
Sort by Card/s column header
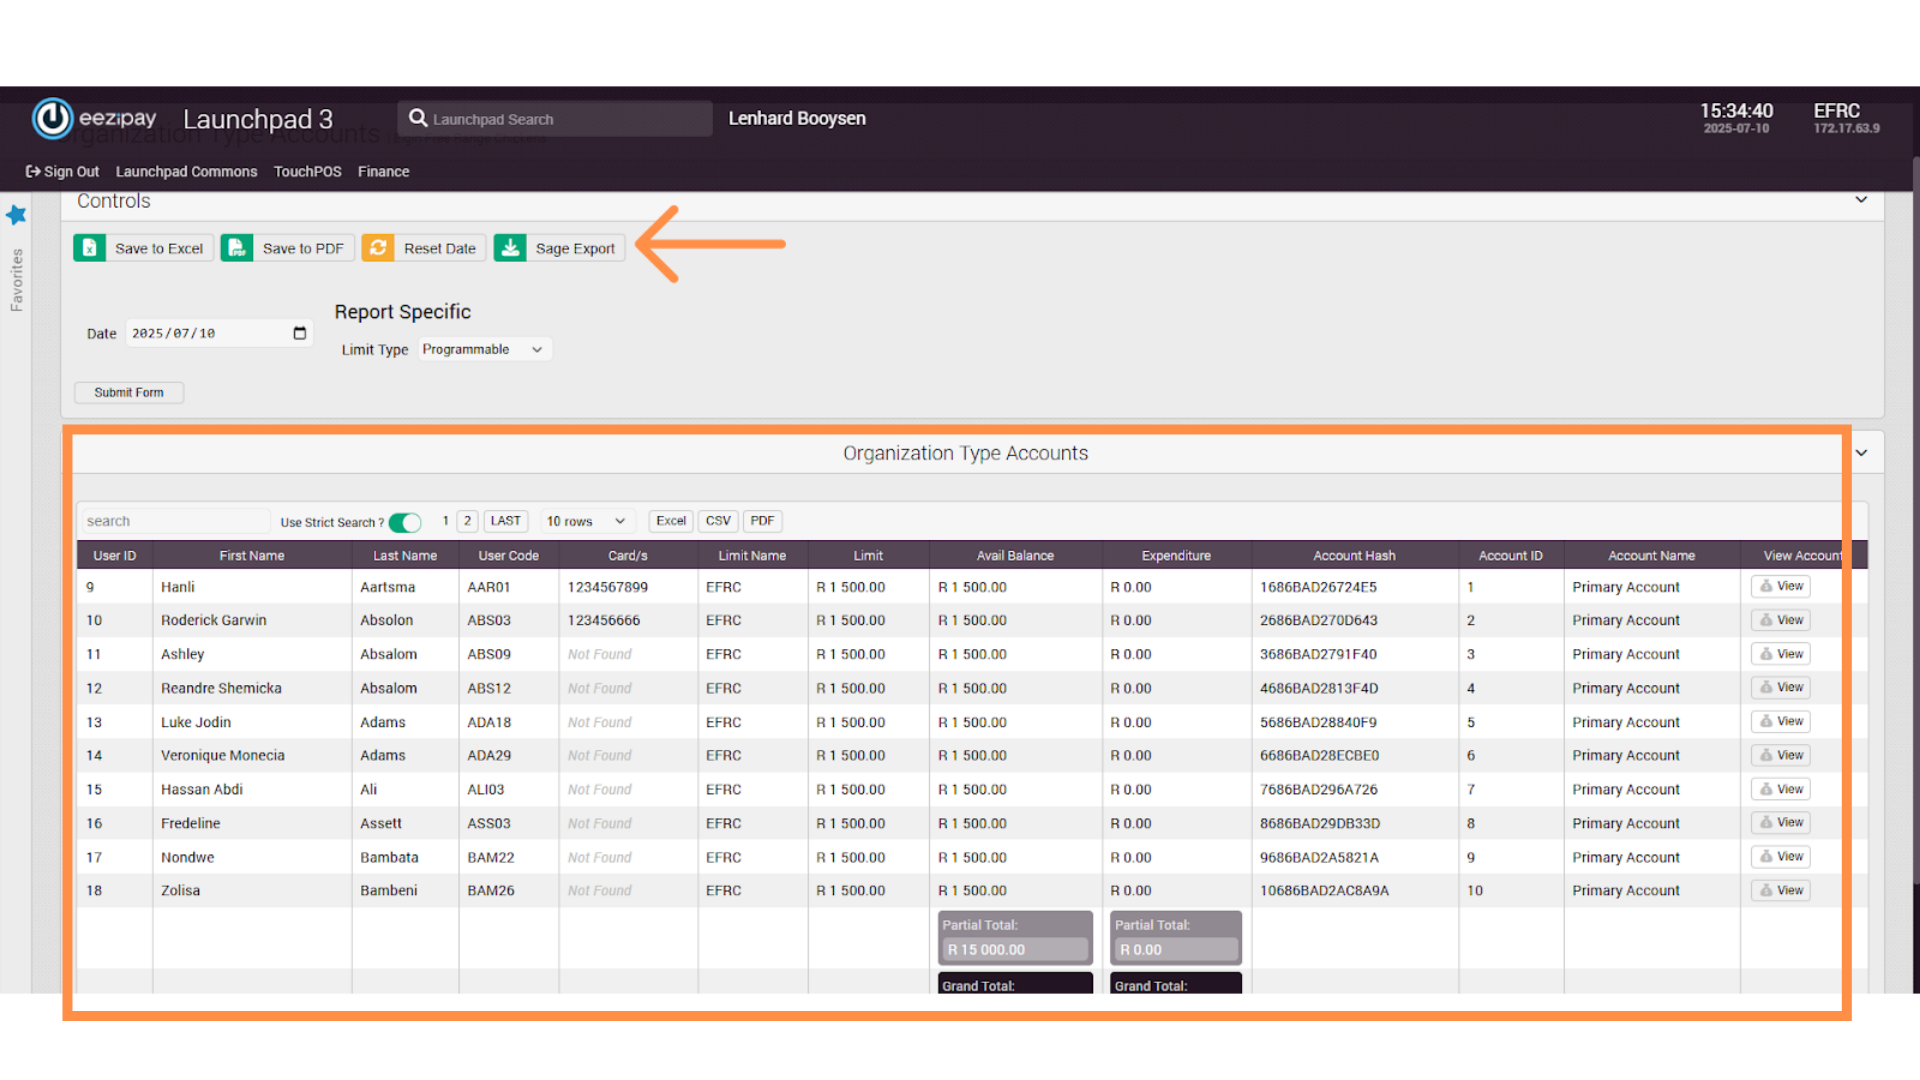[628, 555]
